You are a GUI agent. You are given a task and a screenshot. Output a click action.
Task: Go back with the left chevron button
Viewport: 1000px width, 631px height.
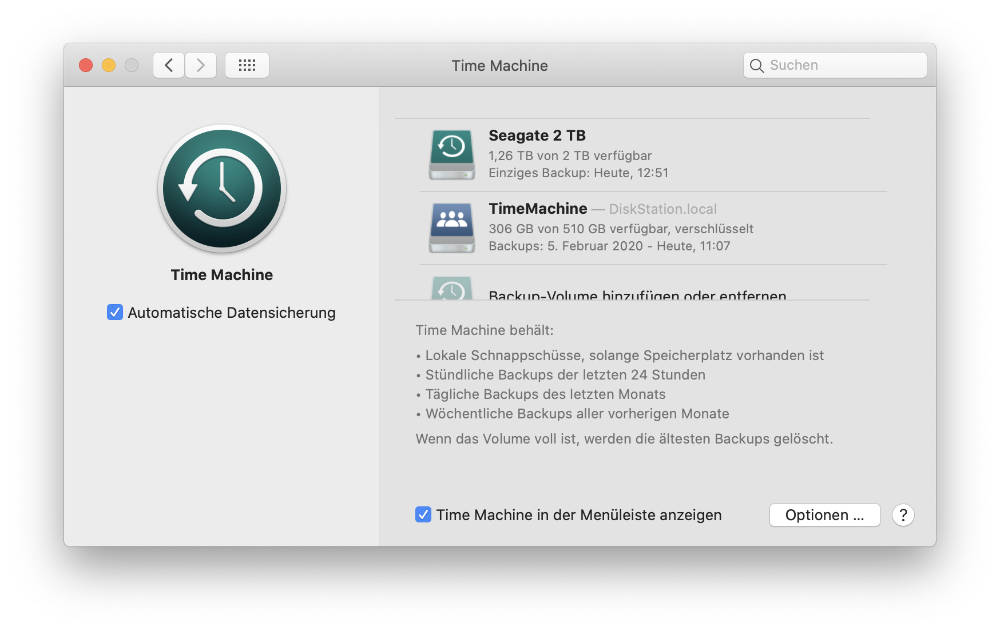tap(169, 65)
